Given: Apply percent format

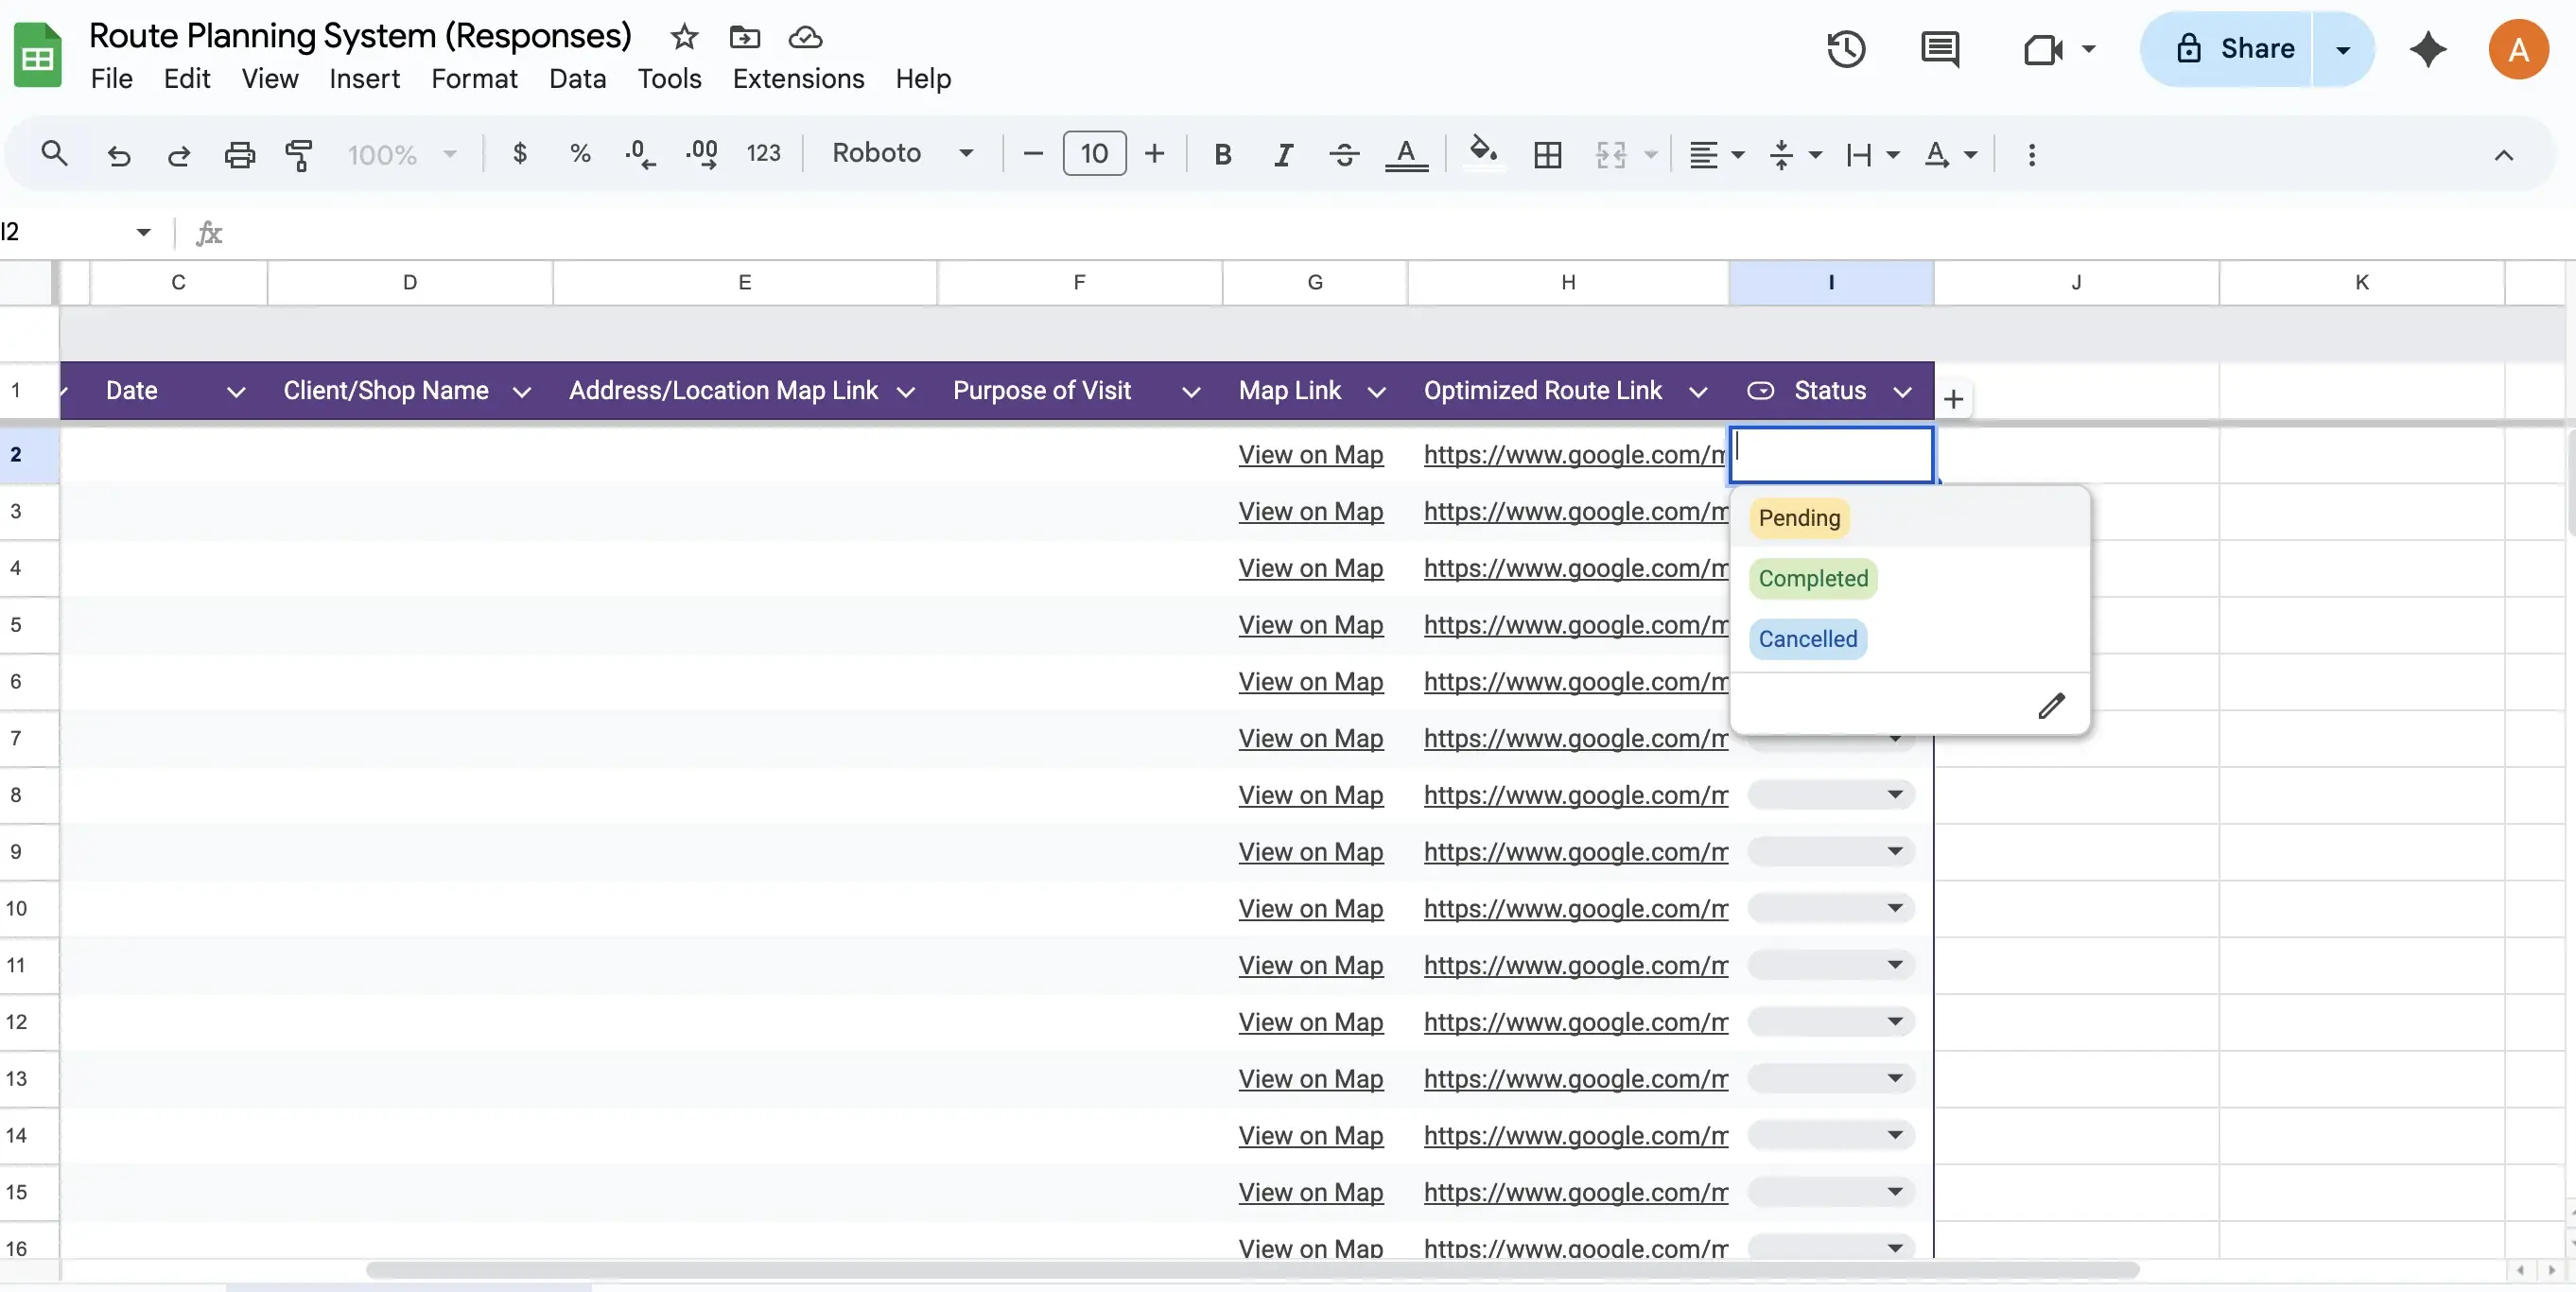Looking at the screenshot, I should click(579, 154).
